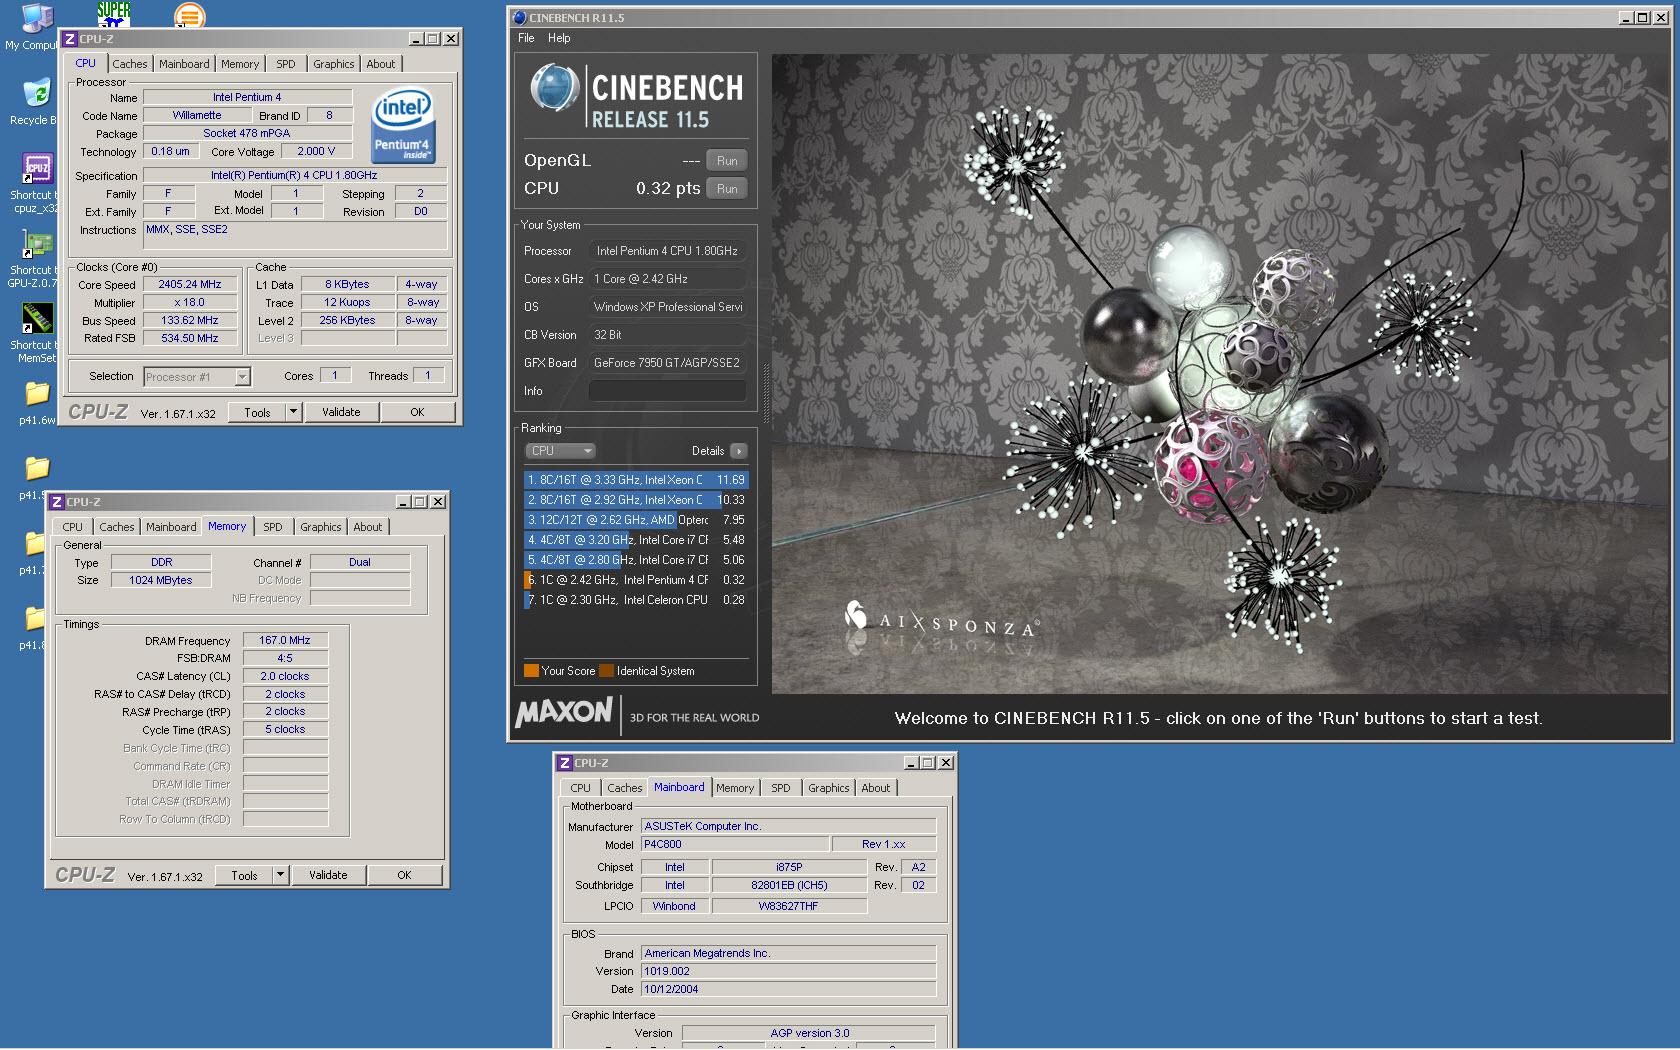Viewport: 1680px width, 1050px height.
Task: Click the Core Speed 2405.24 MHz value
Action: point(190,284)
